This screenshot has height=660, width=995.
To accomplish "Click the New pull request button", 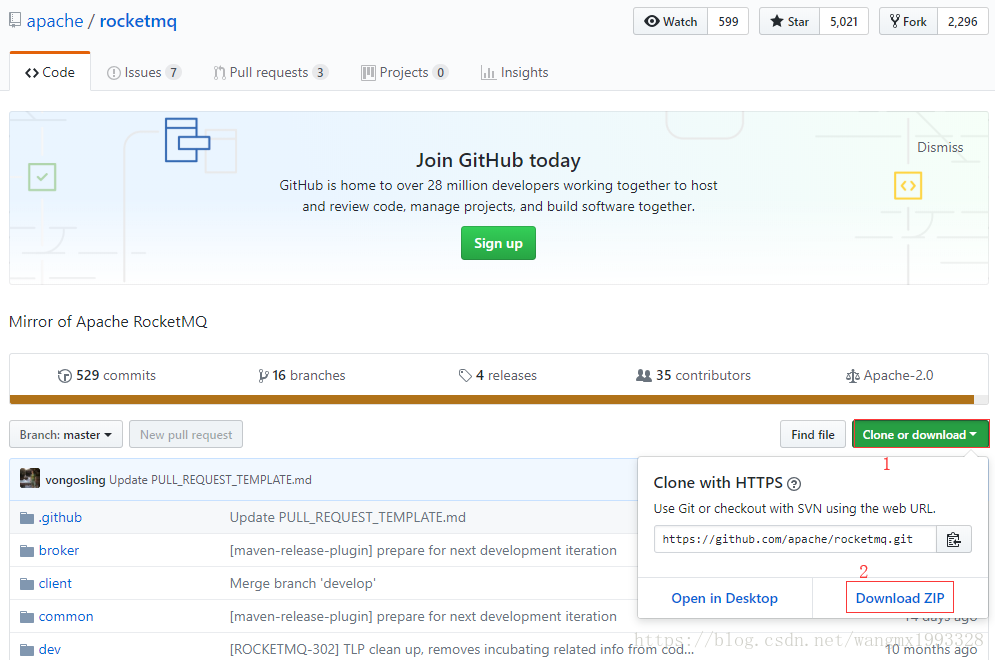I will (186, 435).
